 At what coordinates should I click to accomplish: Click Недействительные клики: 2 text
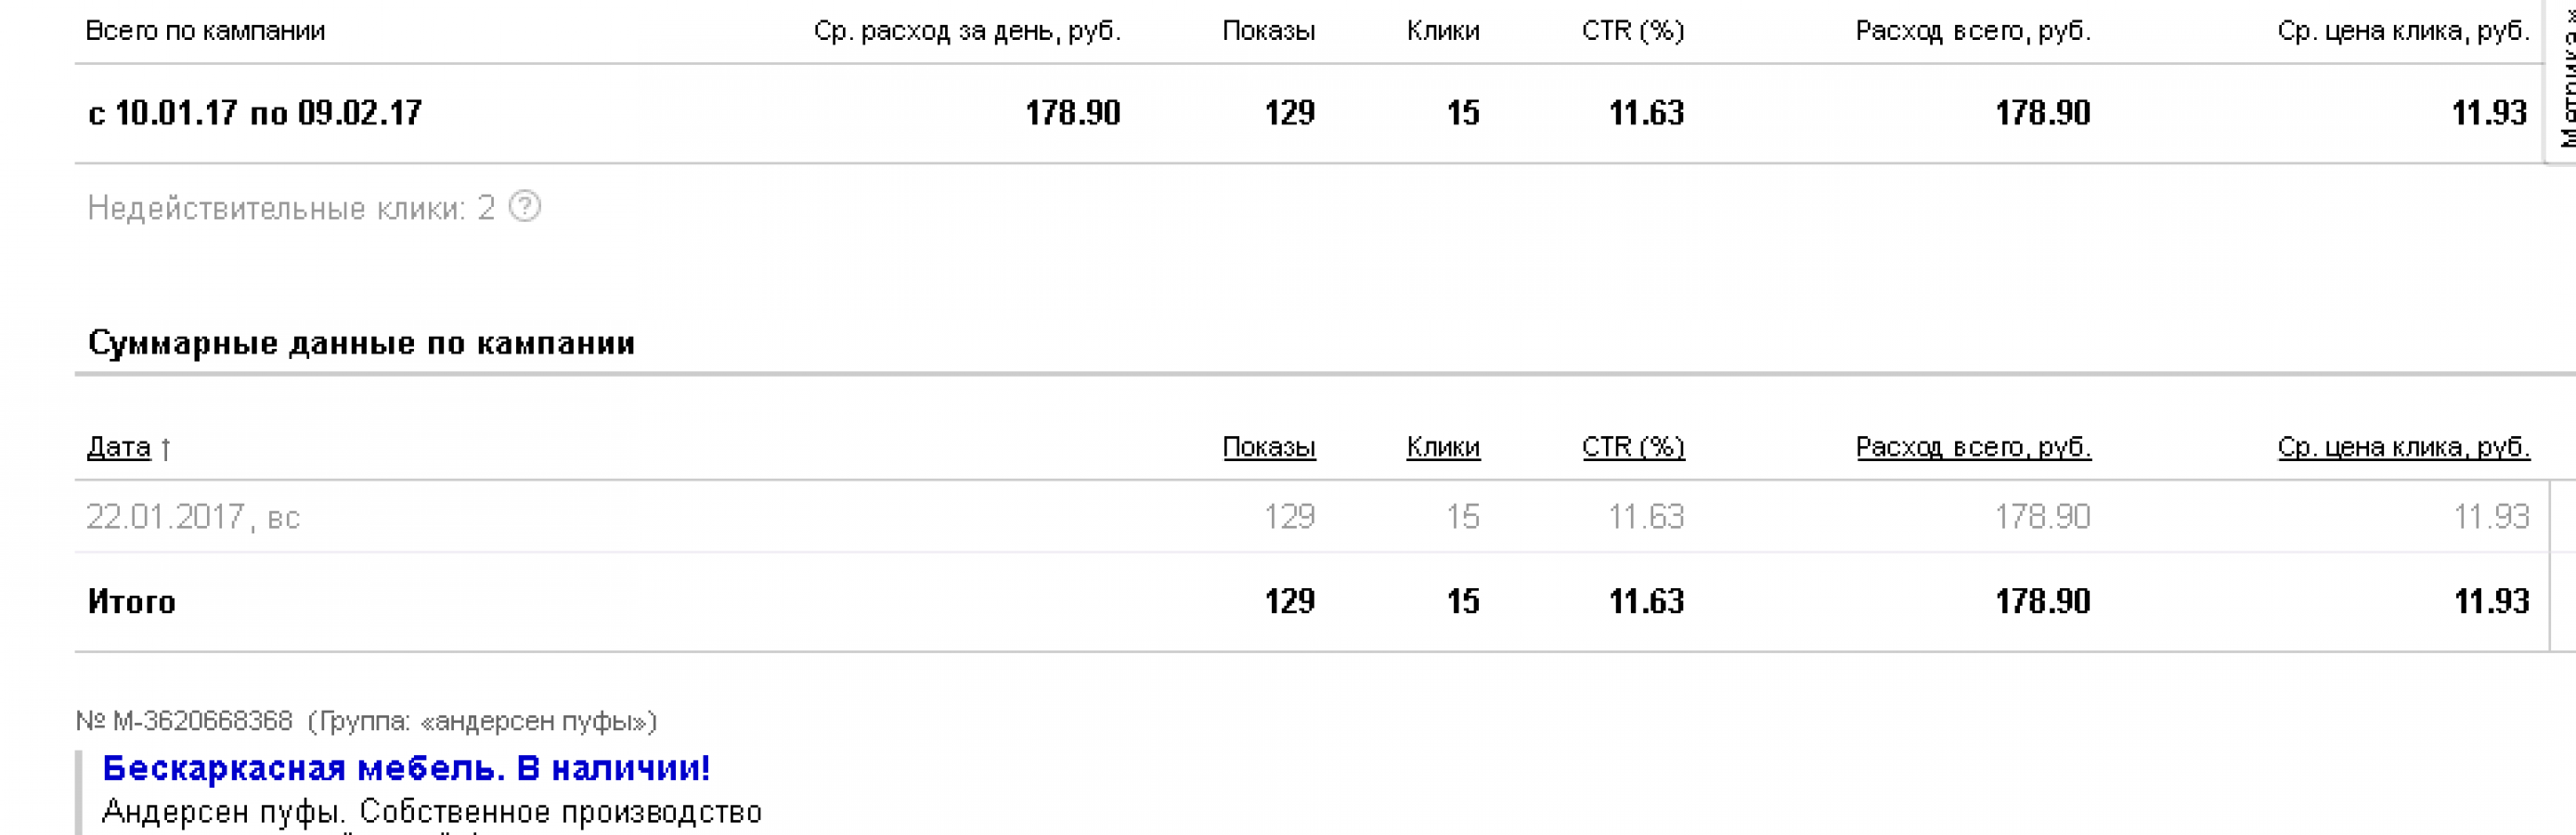[x=291, y=208]
